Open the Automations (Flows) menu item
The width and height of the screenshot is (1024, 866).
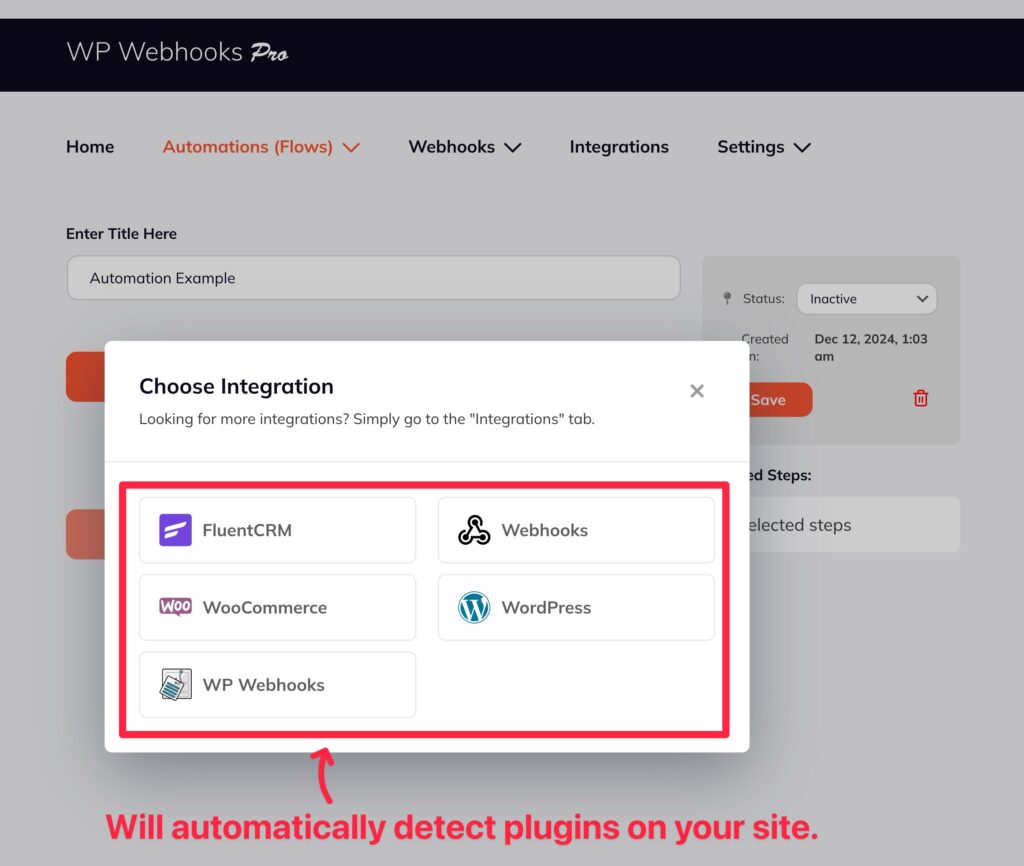click(248, 146)
